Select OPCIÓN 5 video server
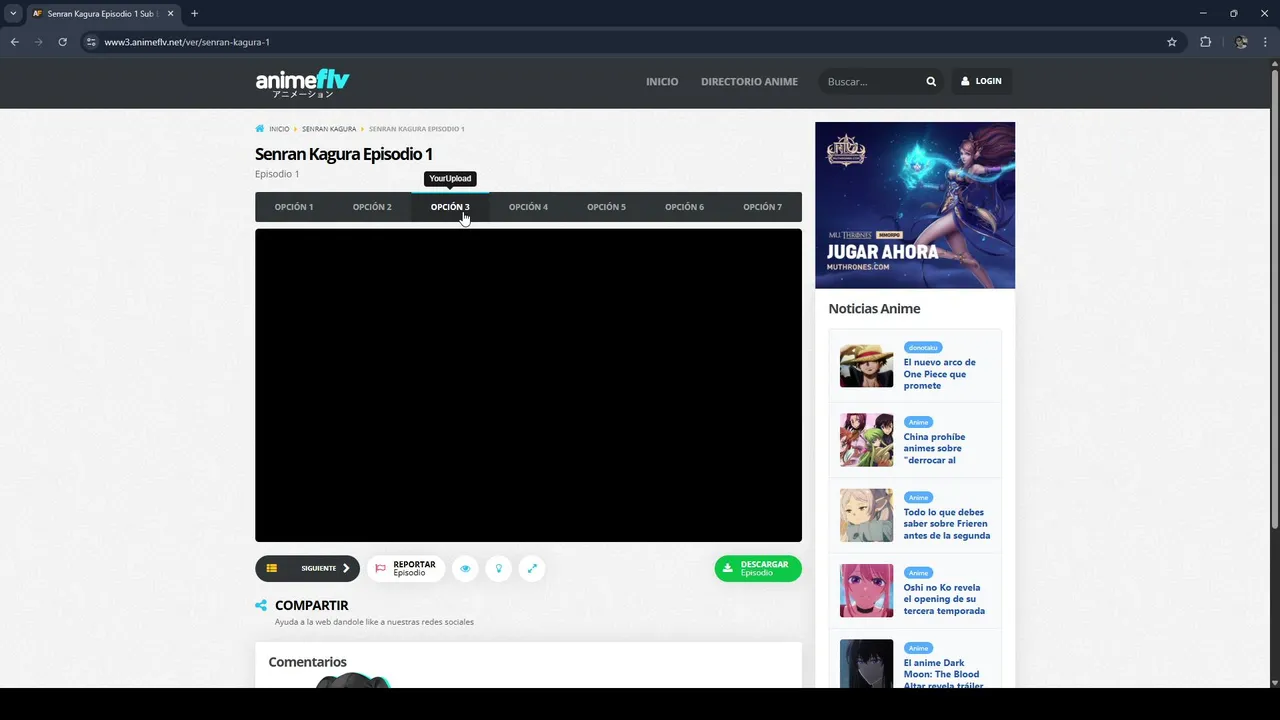 (x=606, y=207)
